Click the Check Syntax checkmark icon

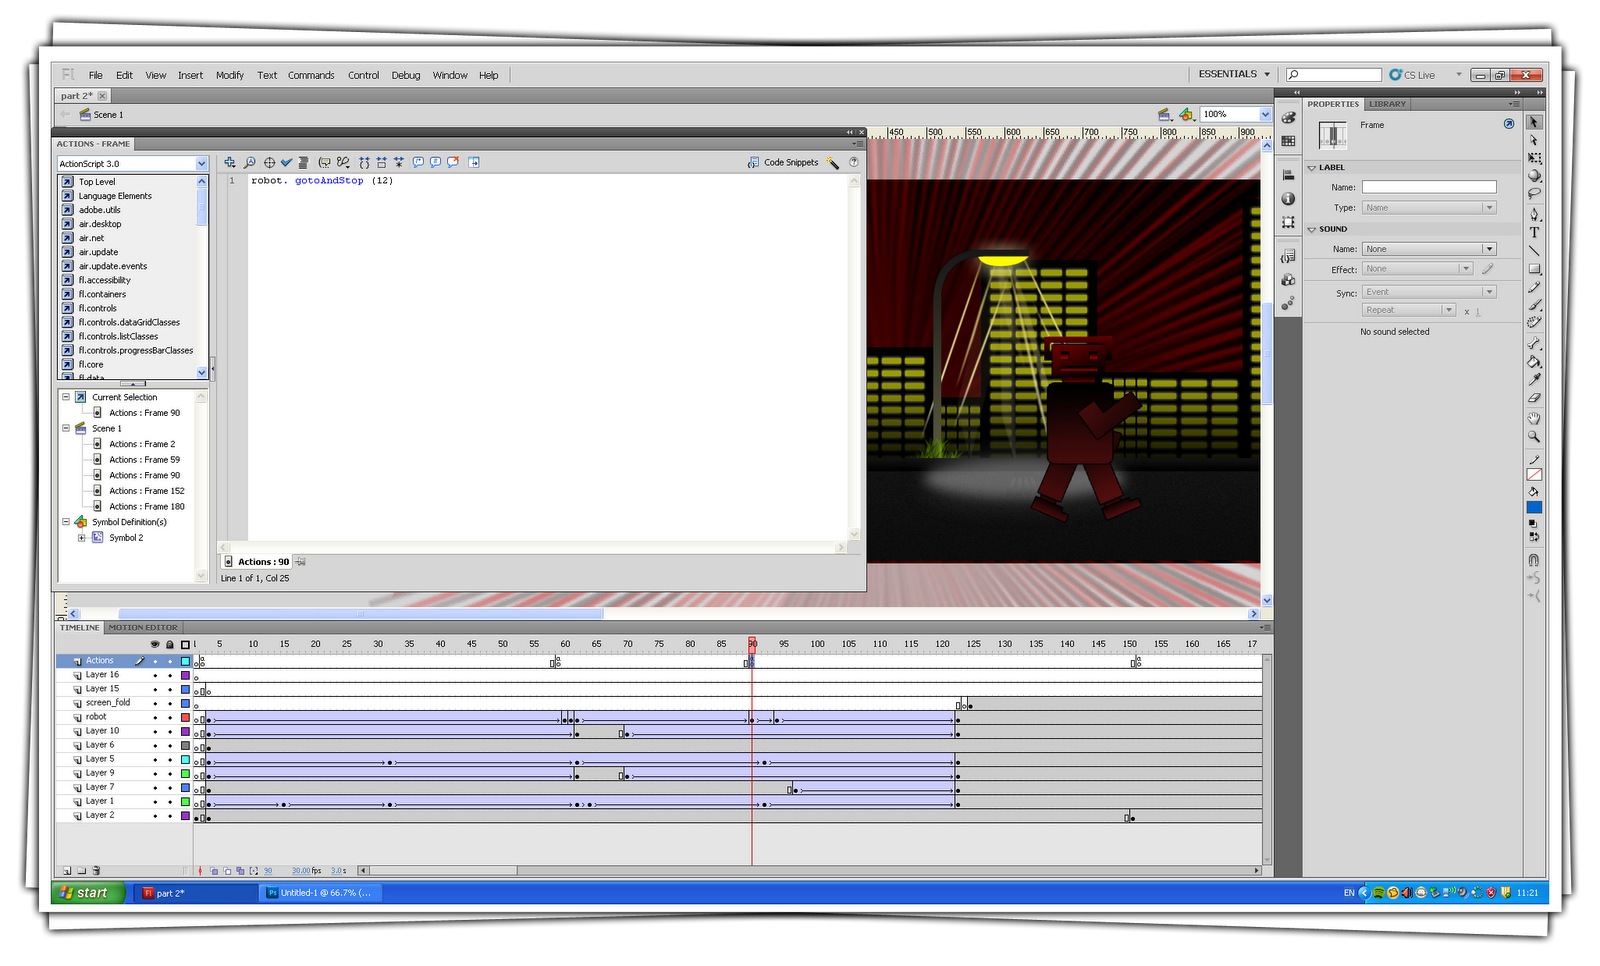coord(286,162)
